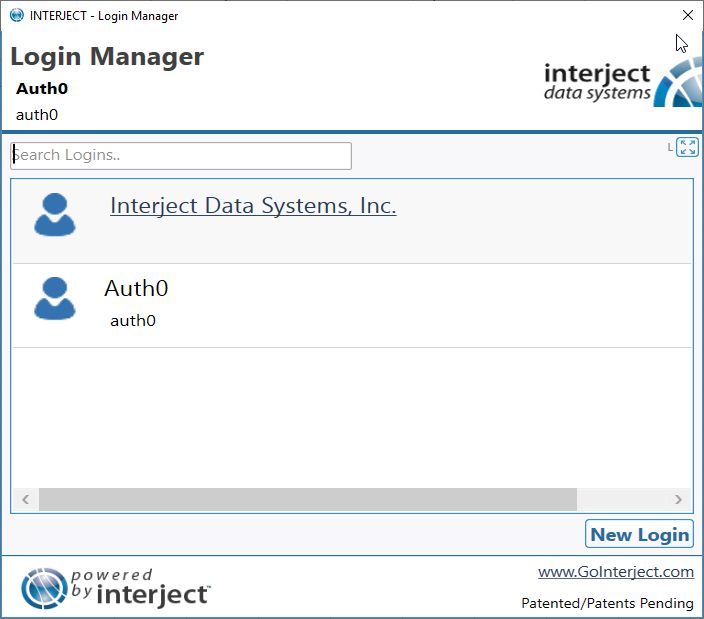Click the bold Auth0 header under Login Manager
The width and height of the screenshot is (704, 619).
pos(42,89)
